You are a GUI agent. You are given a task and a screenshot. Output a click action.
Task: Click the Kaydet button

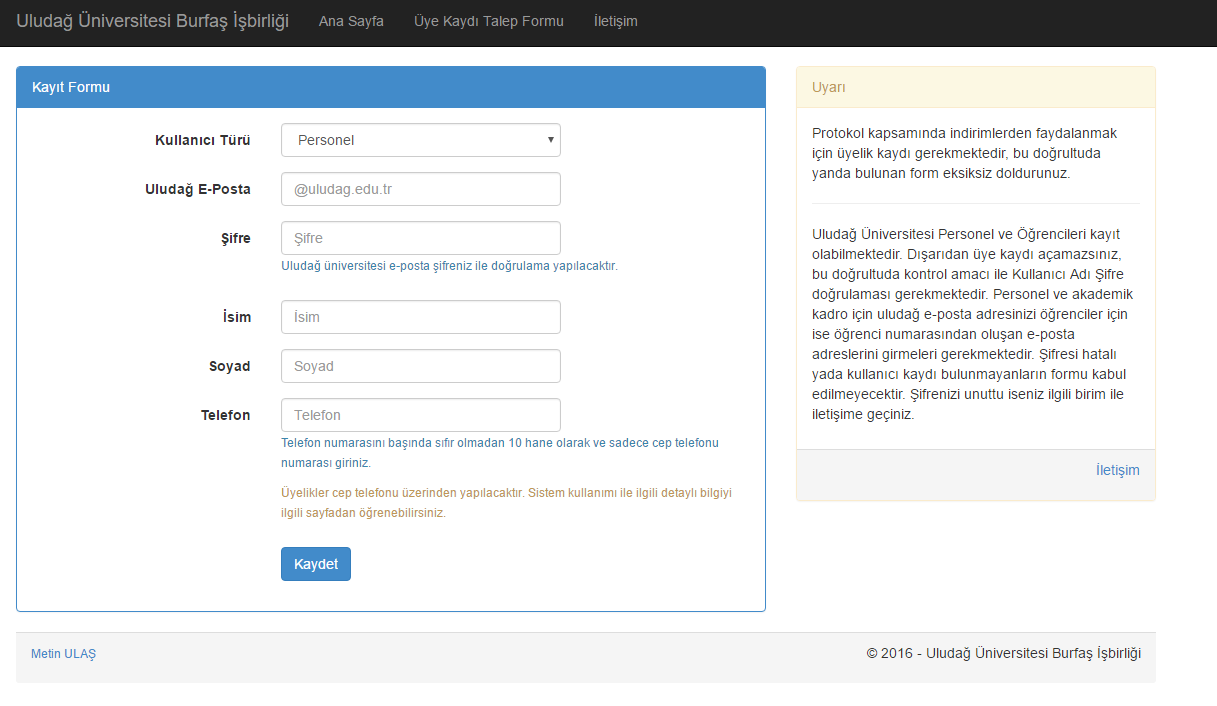[x=316, y=564]
